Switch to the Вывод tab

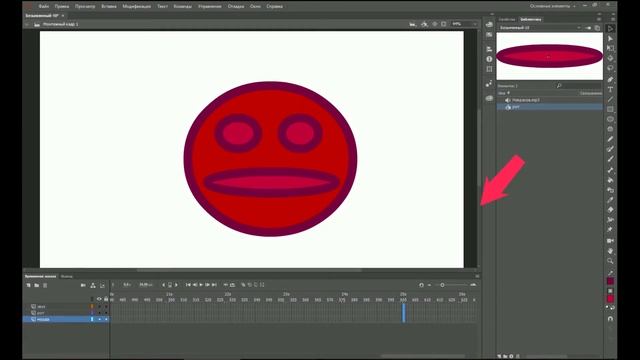67,276
